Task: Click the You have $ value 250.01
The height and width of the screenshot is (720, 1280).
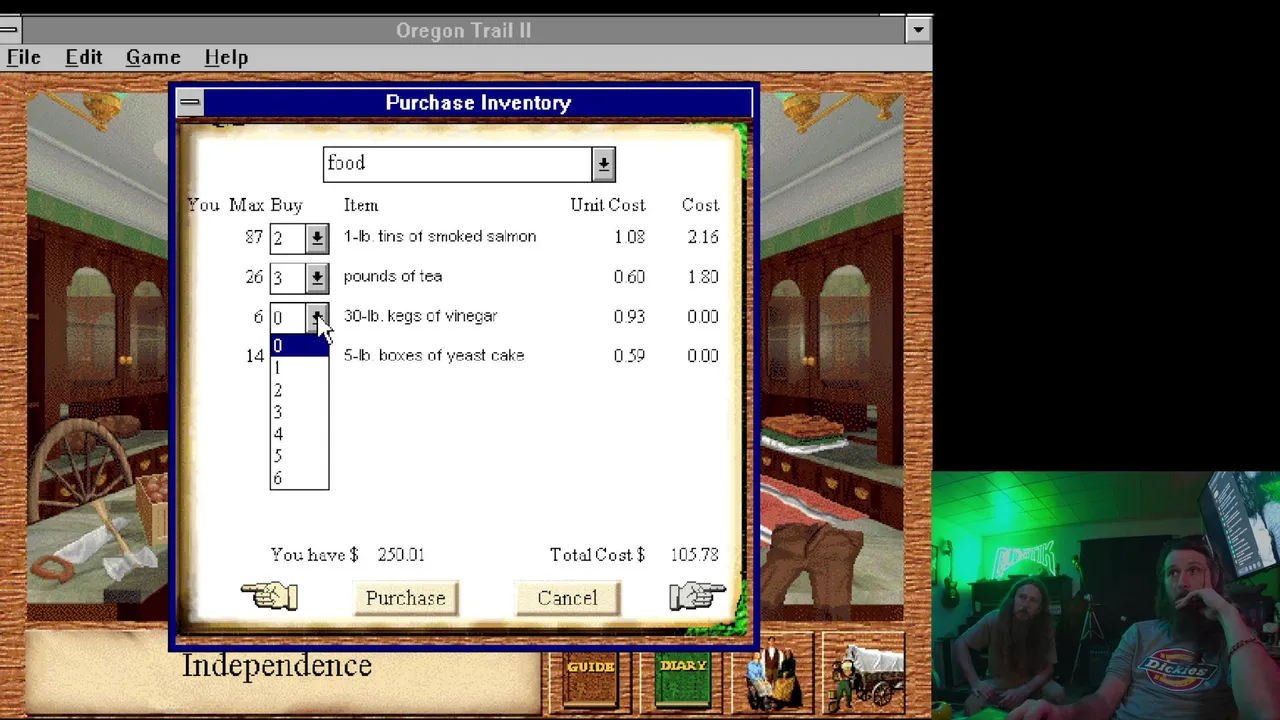Action: pyautogui.click(x=401, y=555)
